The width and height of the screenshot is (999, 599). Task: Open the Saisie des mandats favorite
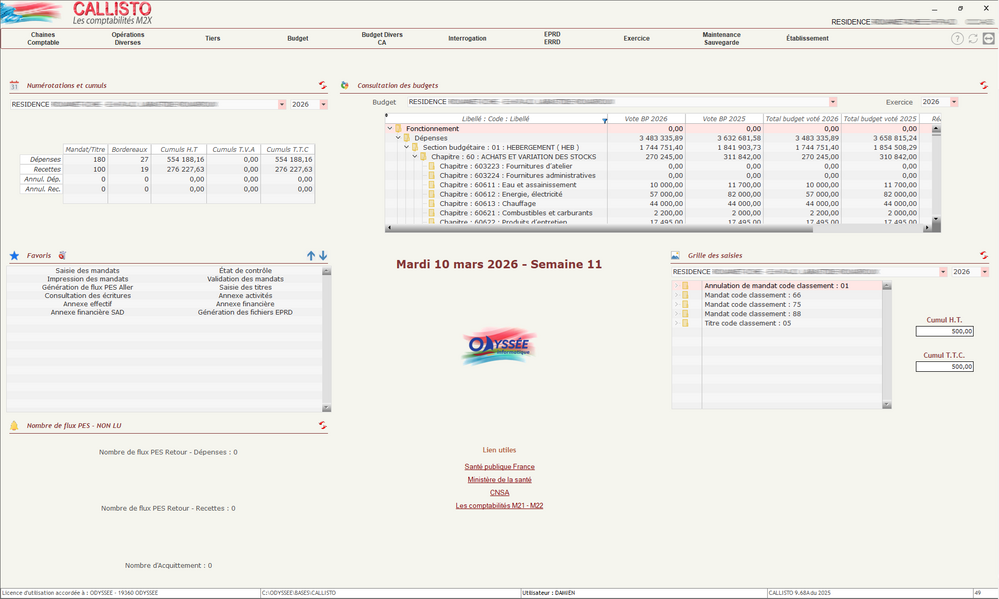pos(88,270)
